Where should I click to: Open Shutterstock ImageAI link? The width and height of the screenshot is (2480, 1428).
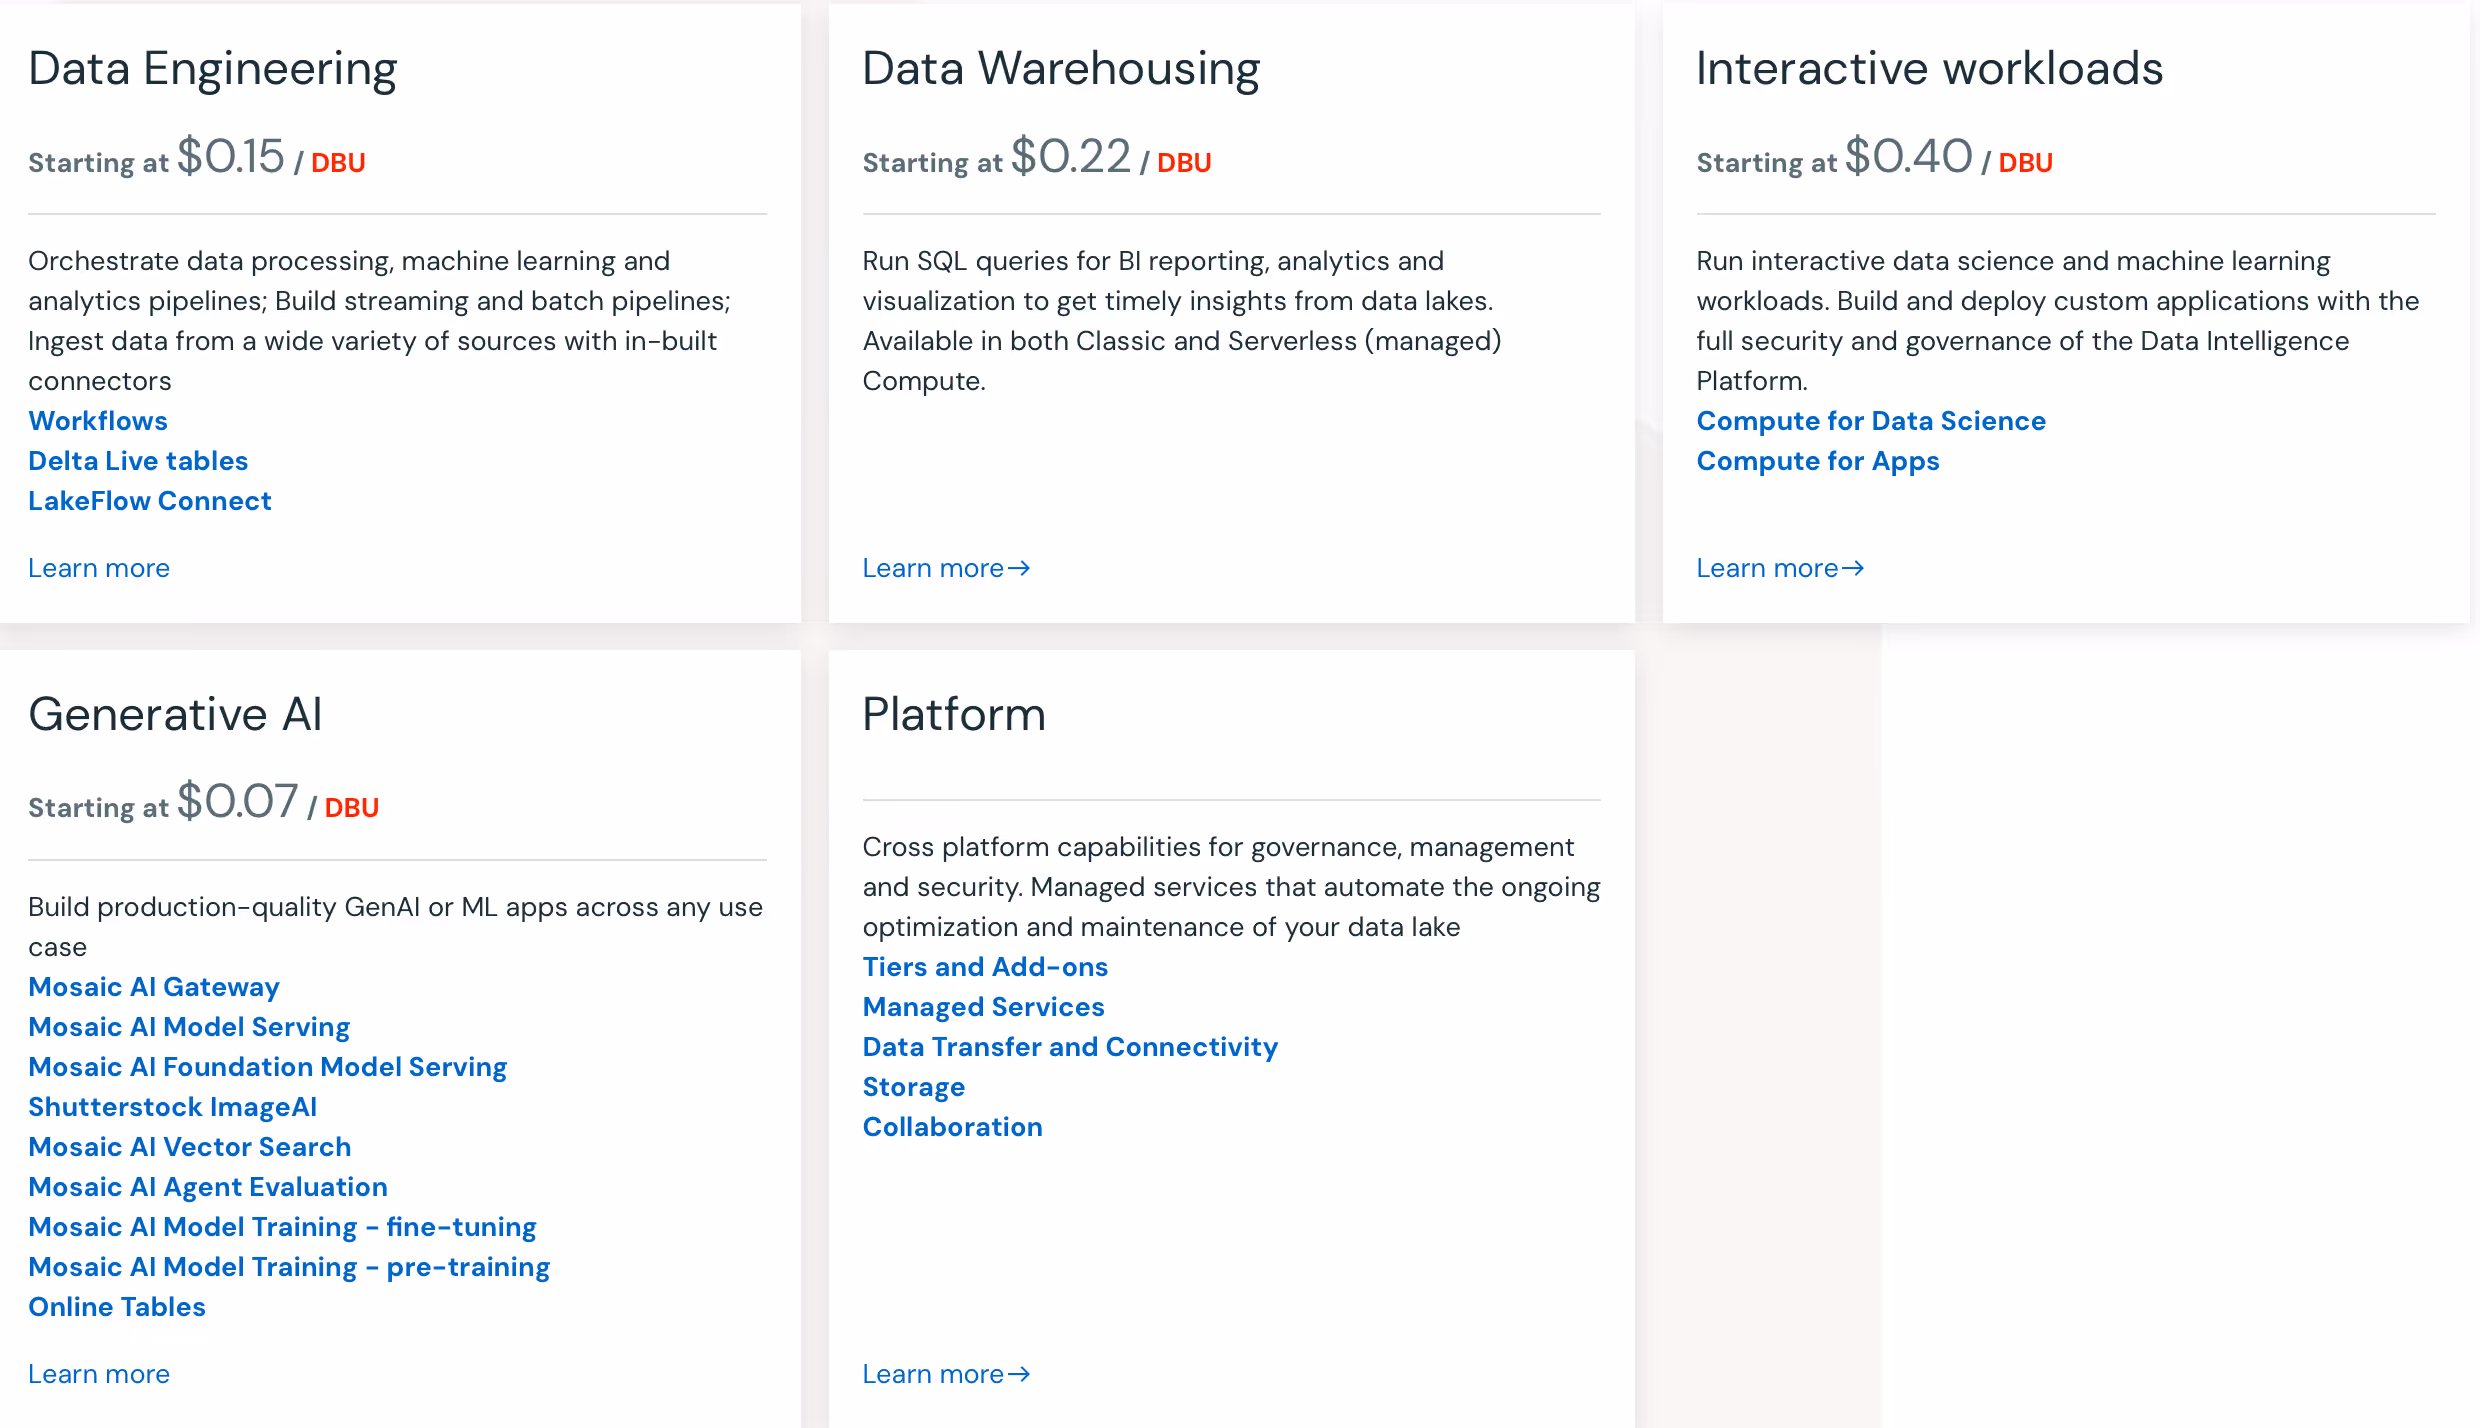[173, 1107]
